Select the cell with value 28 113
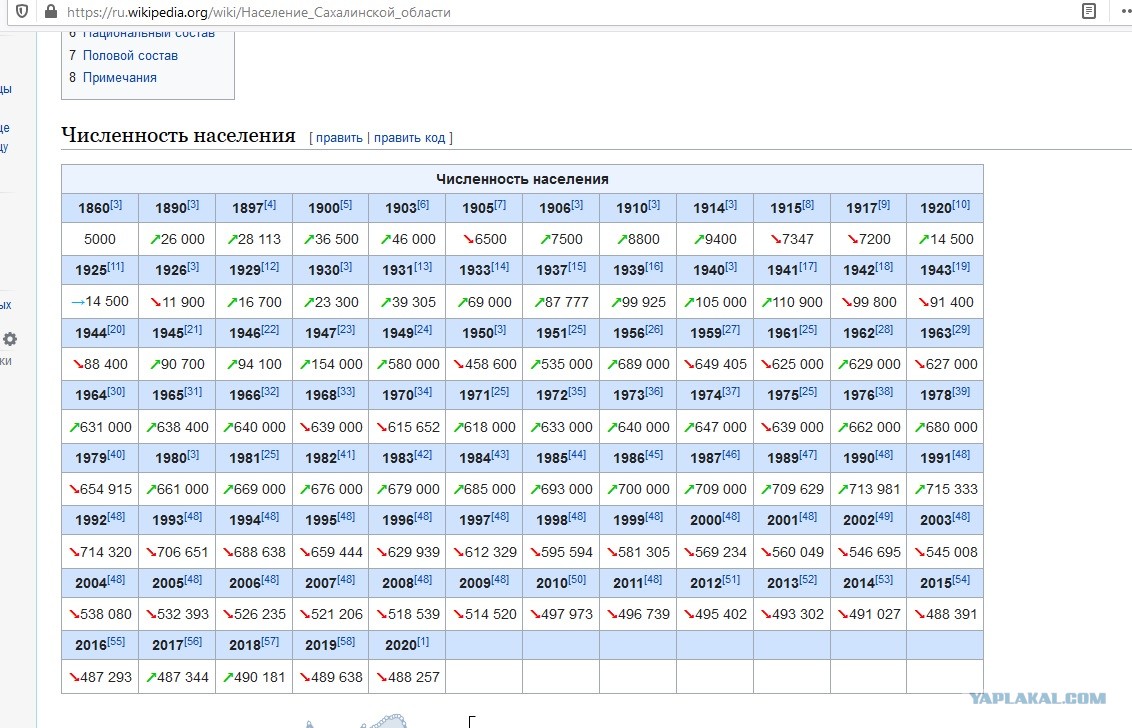The image size is (1132, 728). click(253, 239)
